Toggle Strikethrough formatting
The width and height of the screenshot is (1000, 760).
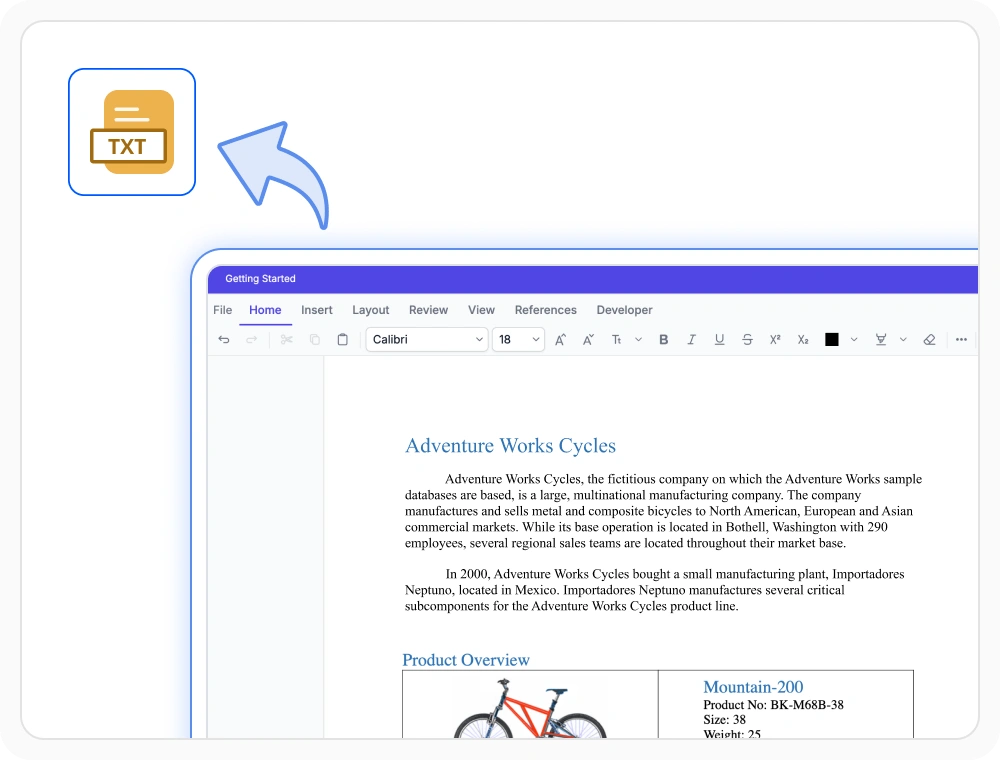(x=747, y=339)
